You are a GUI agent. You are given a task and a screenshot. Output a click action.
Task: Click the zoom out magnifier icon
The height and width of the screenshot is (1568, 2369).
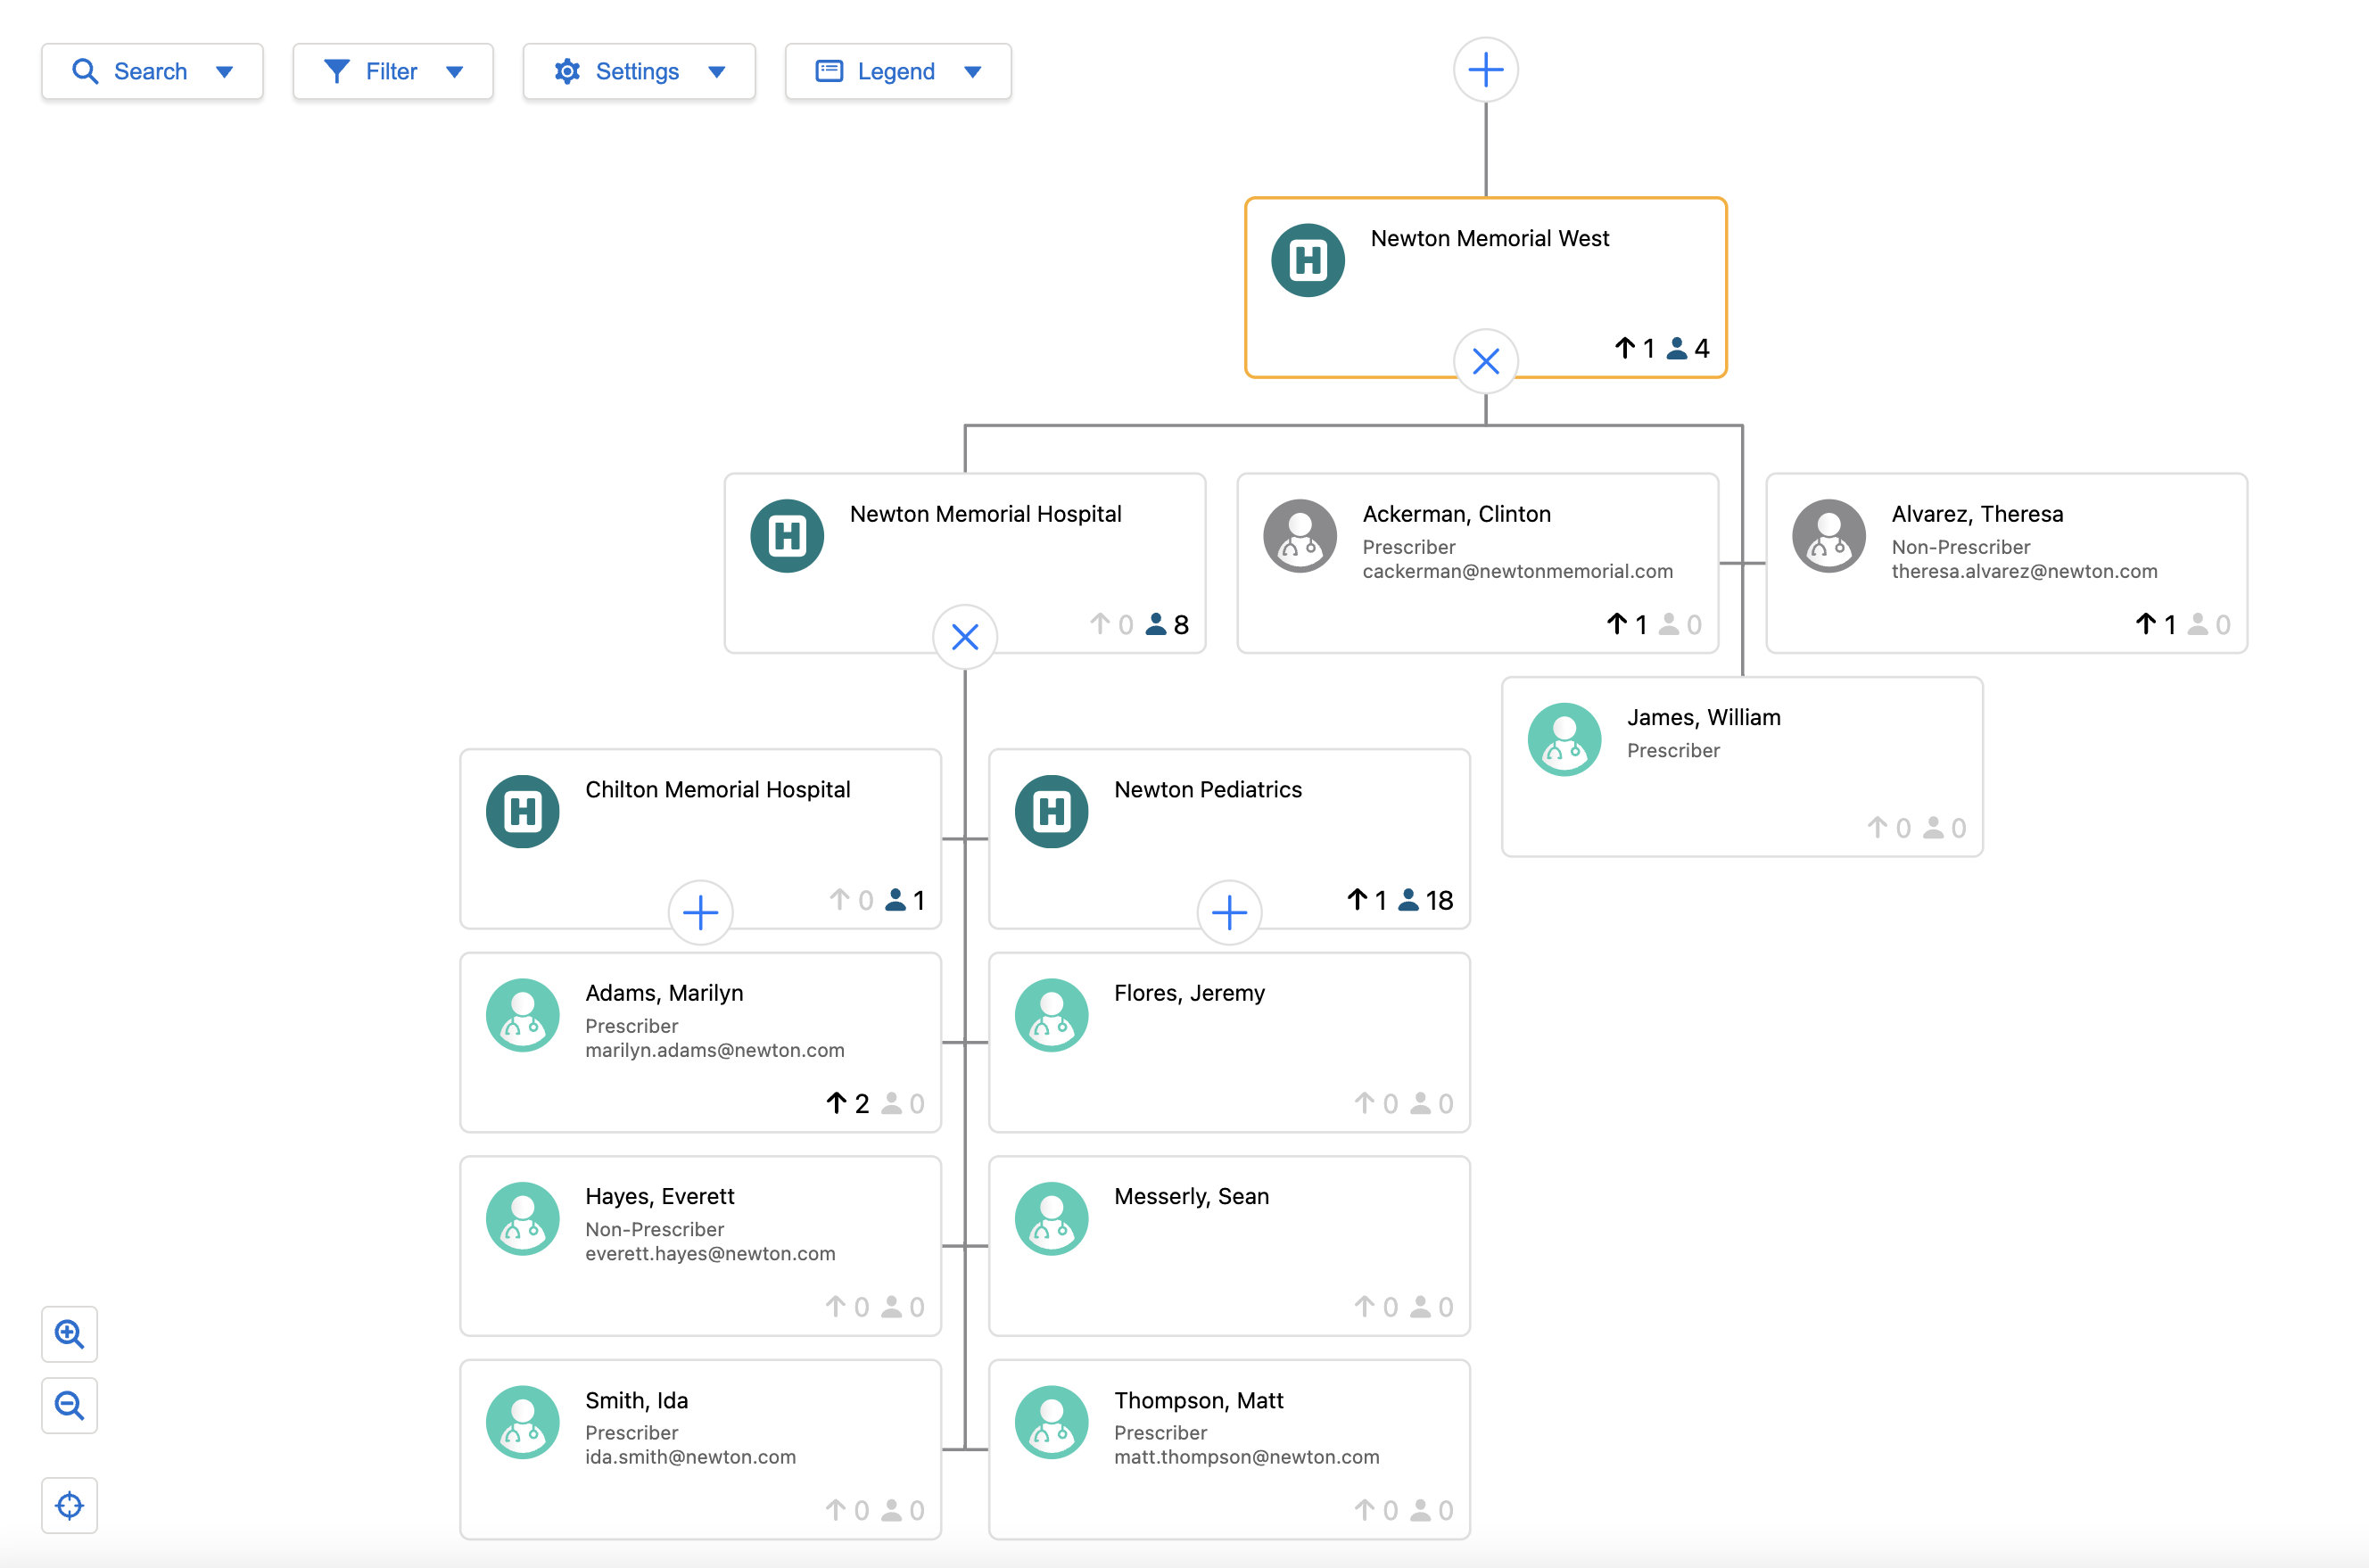point(69,1405)
